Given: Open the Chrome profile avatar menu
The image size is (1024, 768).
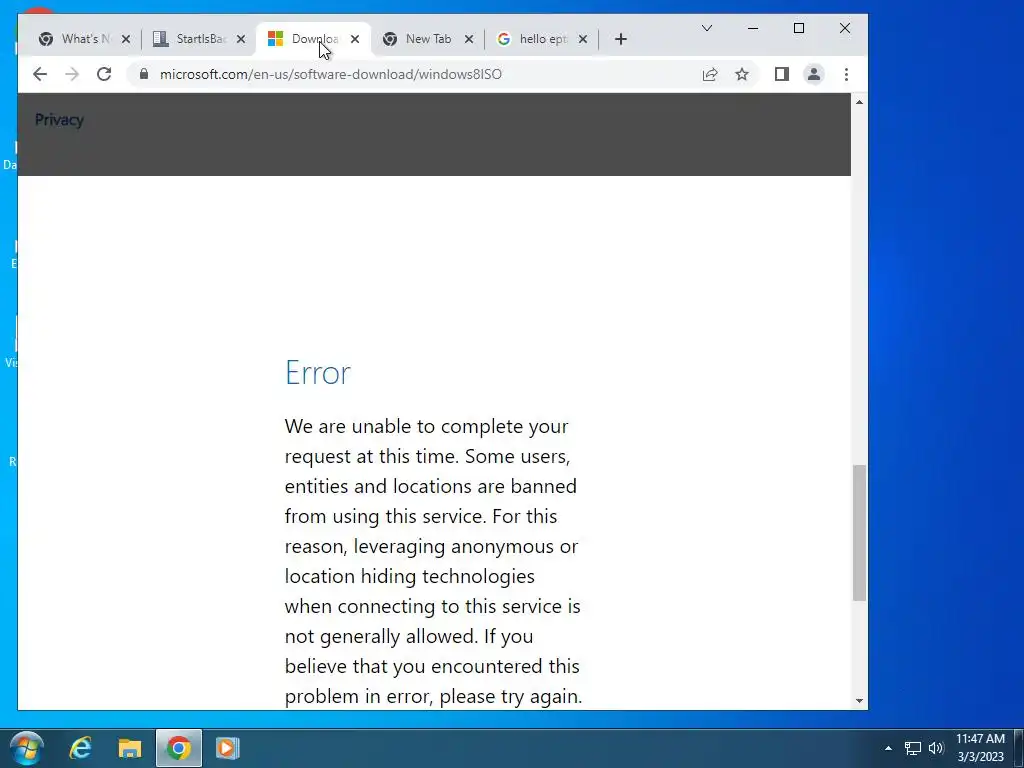Looking at the screenshot, I should (x=814, y=74).
